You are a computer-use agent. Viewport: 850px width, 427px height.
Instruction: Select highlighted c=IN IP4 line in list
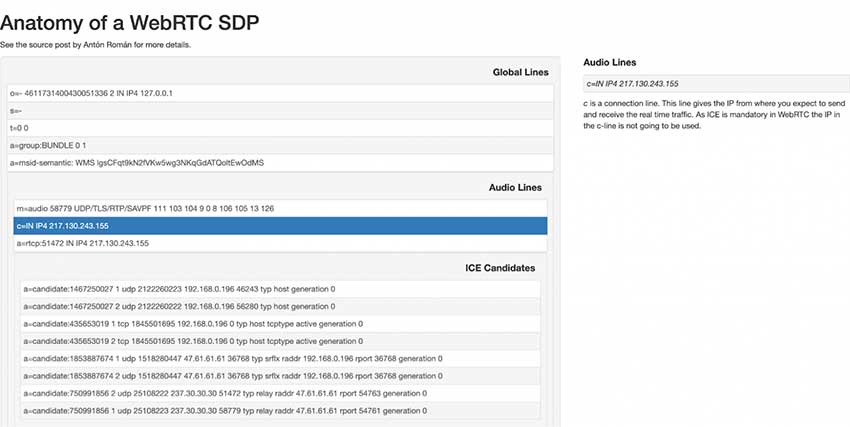[280, 226]
